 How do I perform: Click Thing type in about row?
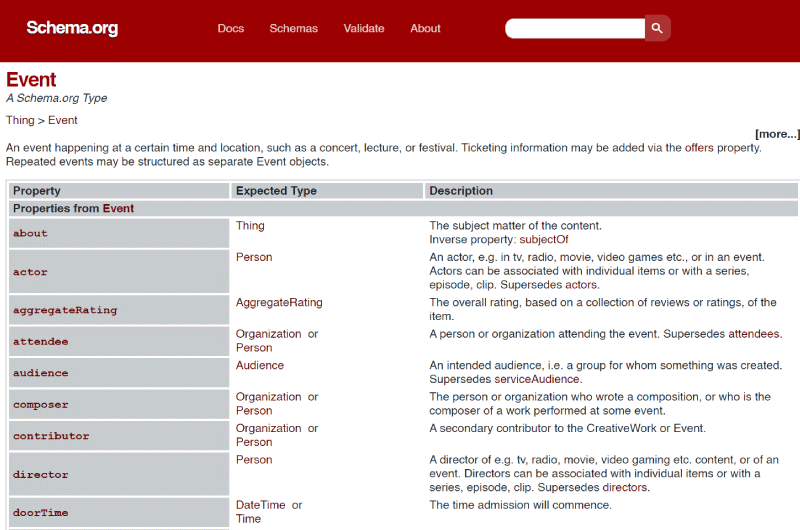(x=250, y=225)
